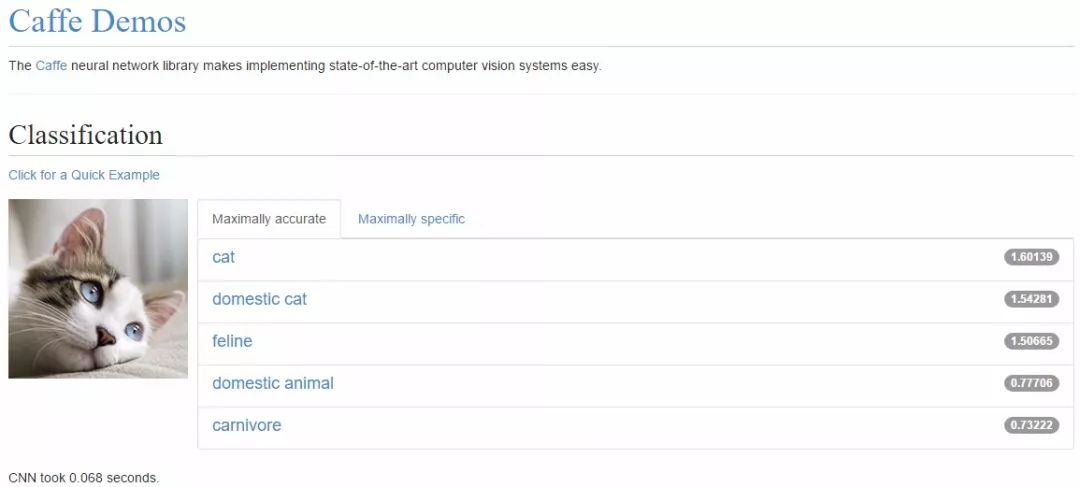Click the 1.54281 score badge

coord(1031,299)
